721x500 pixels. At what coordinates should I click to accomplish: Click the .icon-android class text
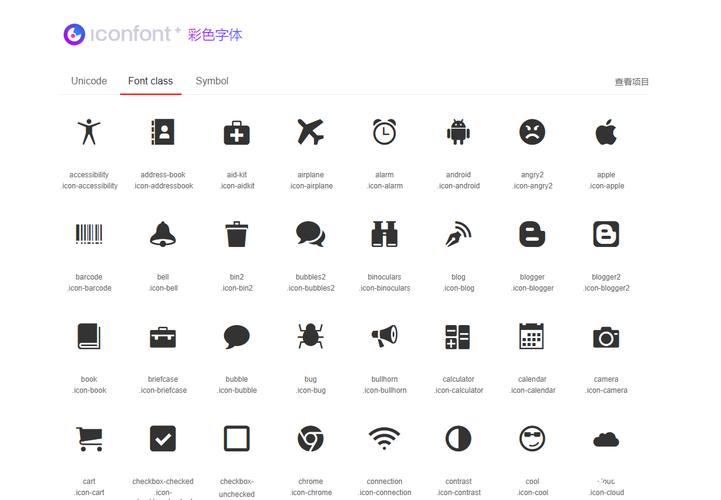tap(458, 186)
